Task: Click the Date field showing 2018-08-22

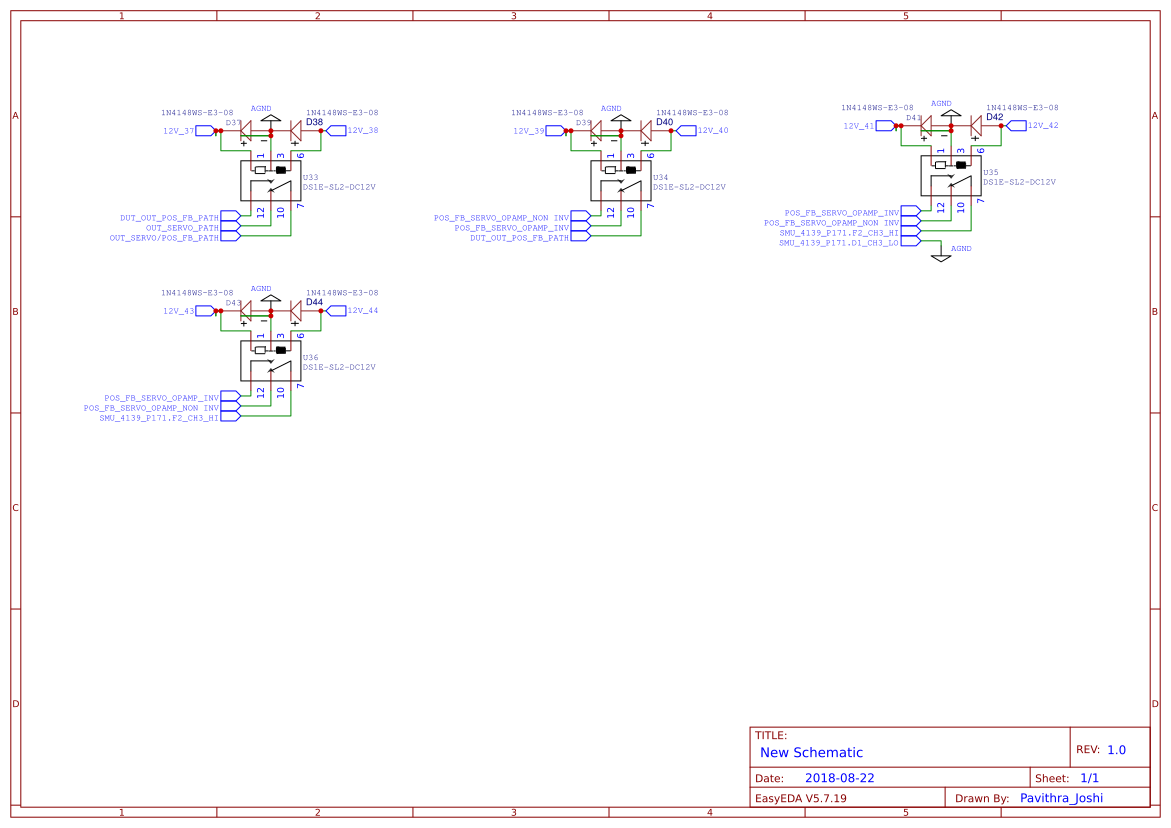Action: 838,777
